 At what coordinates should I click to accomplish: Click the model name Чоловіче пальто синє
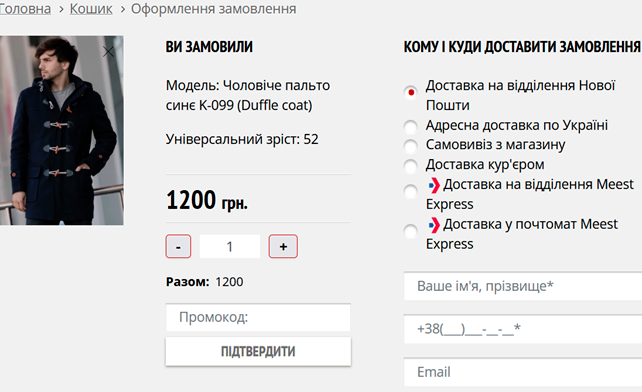click(248, 95)
